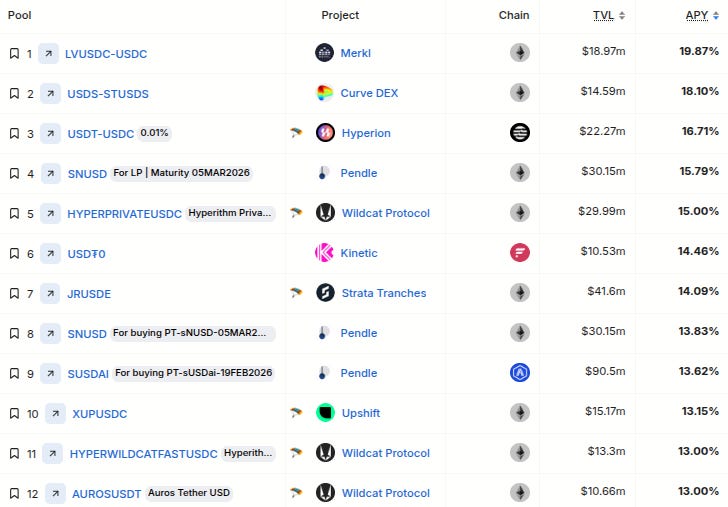
Task: Click the Hyperion project logo
Action: pos(325,133)
